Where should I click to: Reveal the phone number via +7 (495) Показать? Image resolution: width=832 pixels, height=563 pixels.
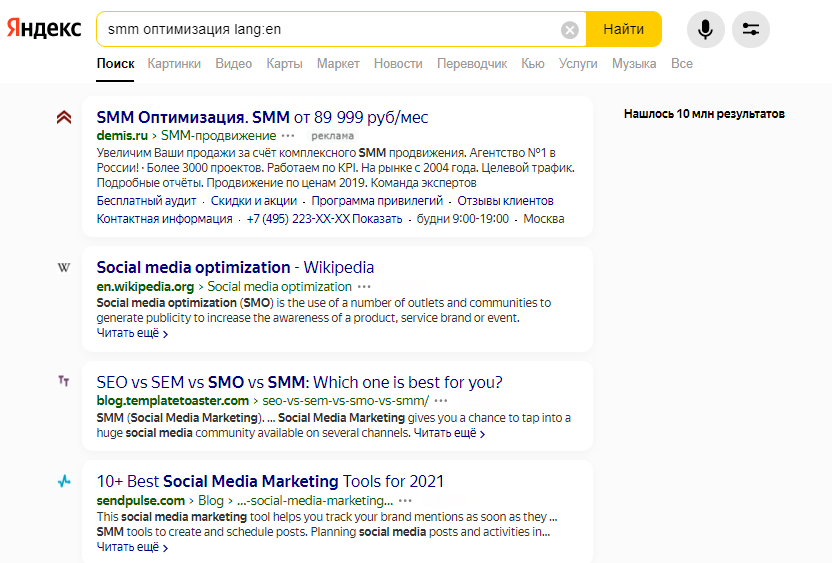pos(324,219)
